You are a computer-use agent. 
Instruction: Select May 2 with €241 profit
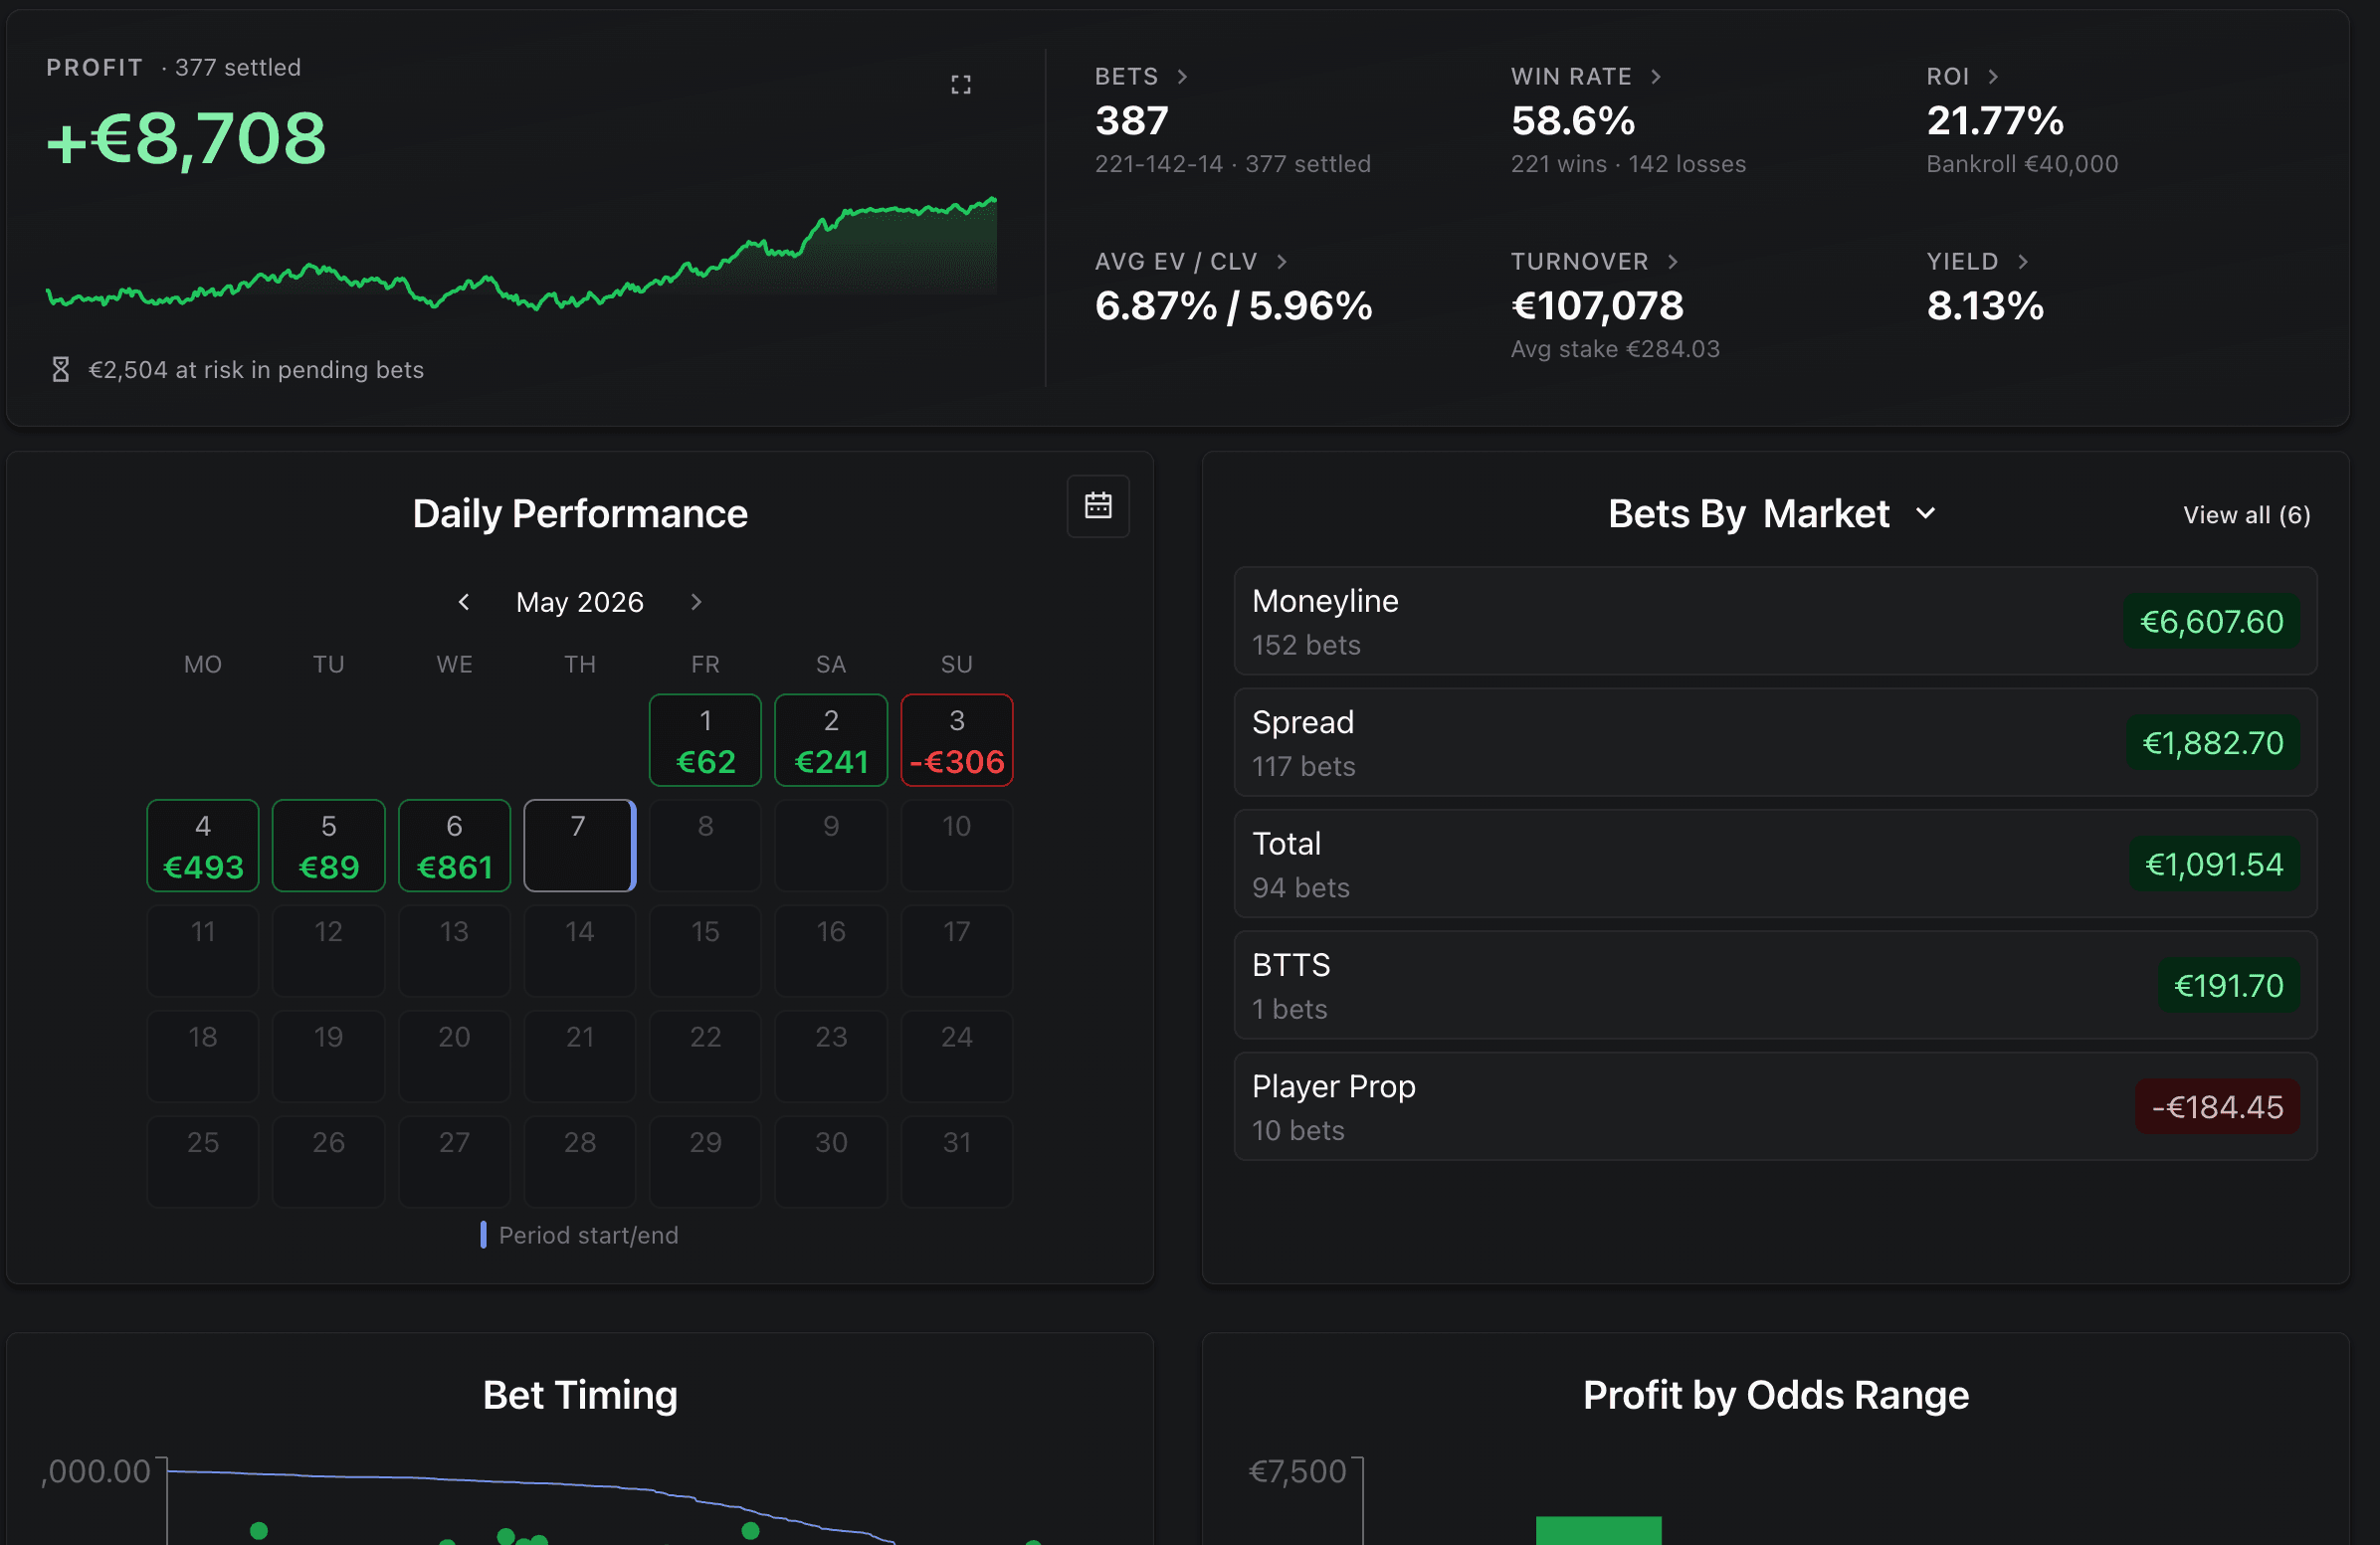[x=831, y=741]
